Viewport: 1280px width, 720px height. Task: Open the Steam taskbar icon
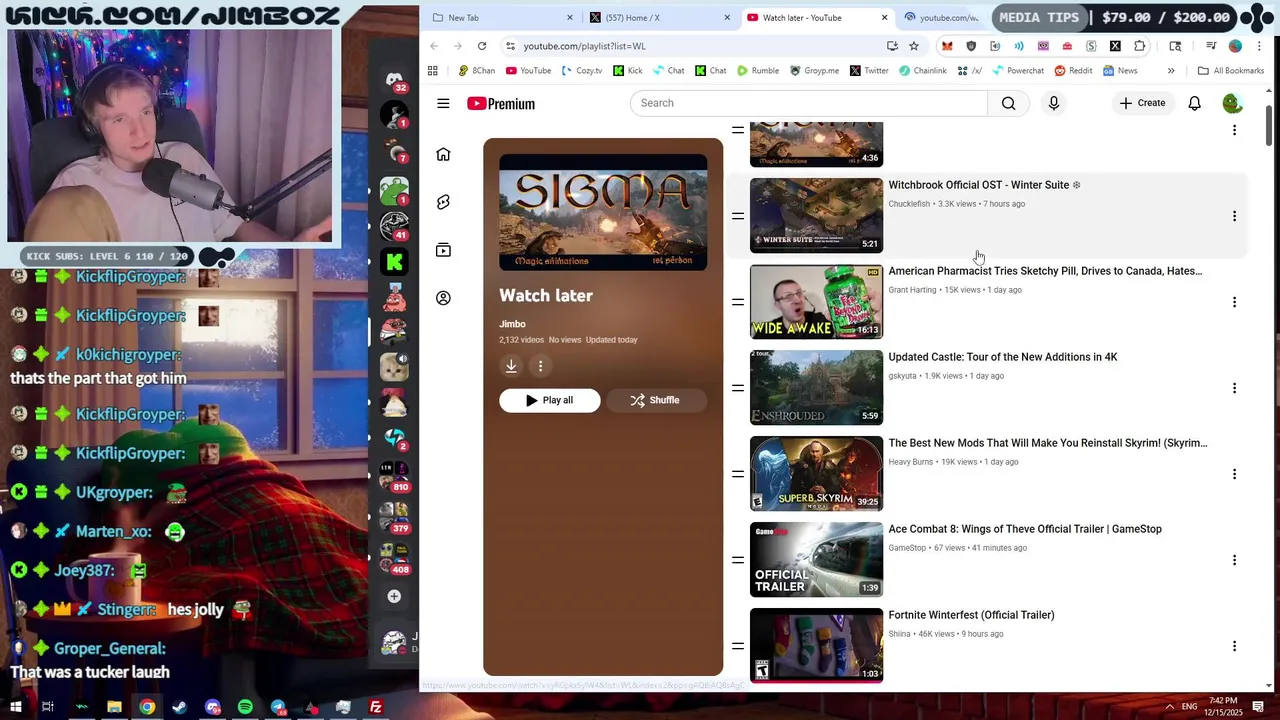[179, 707]
